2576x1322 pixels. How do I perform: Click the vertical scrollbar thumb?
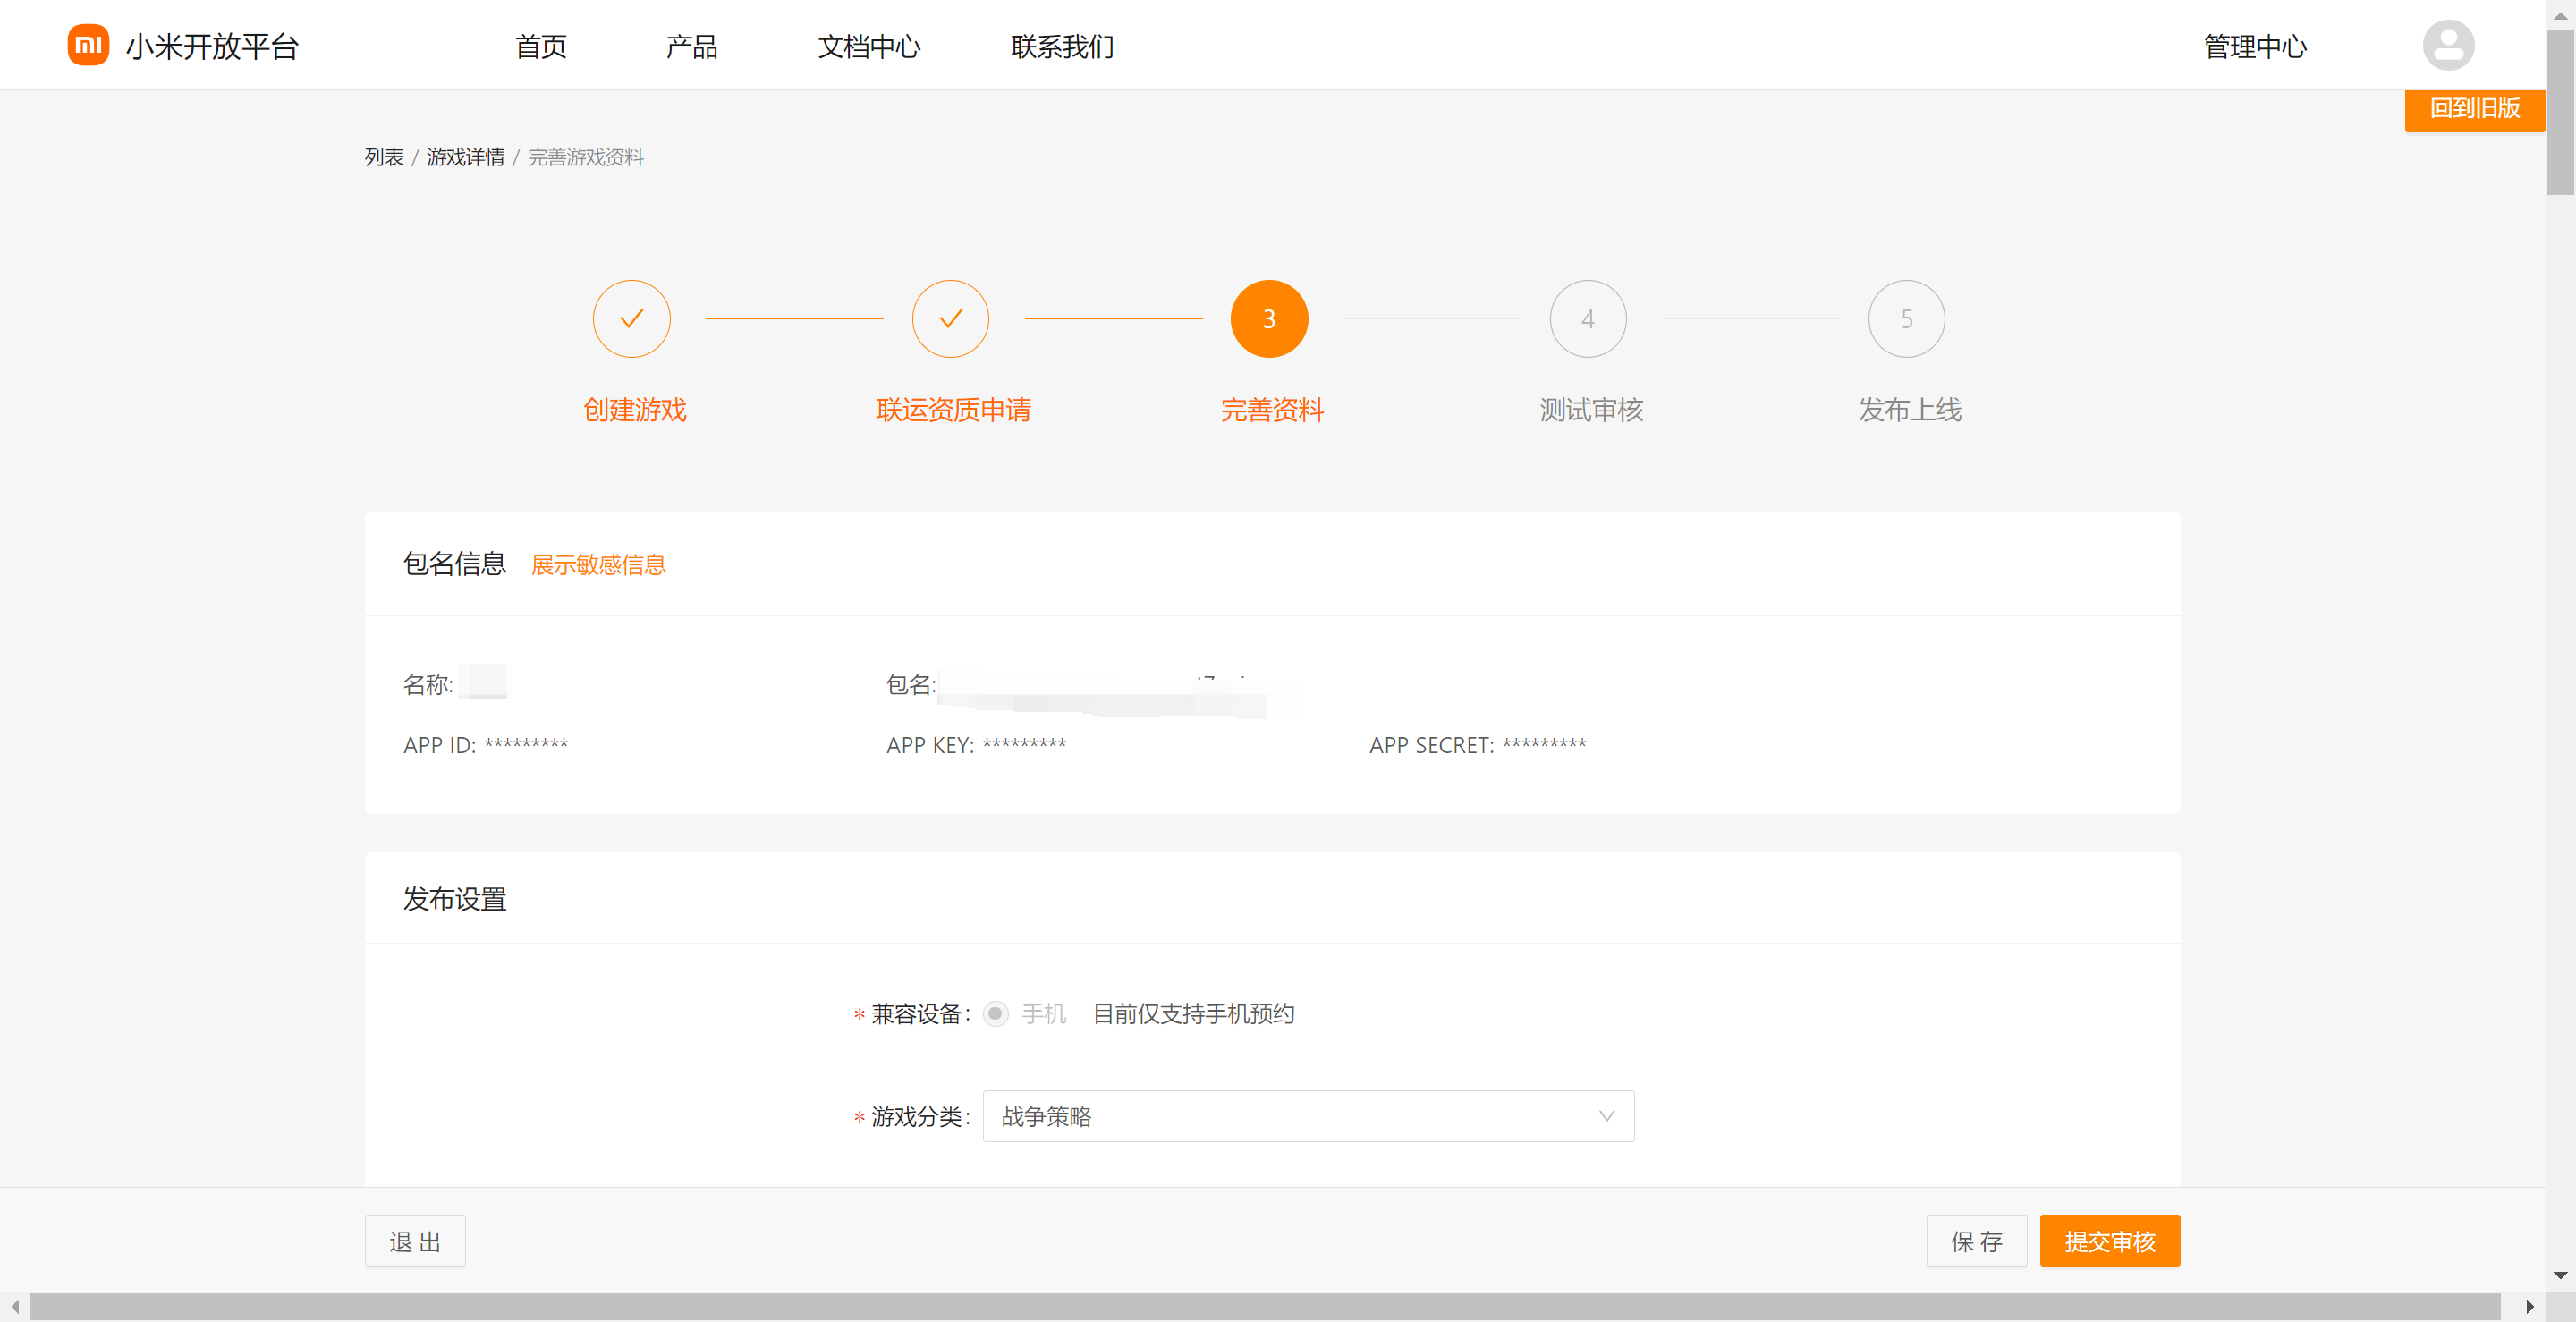(2561, 112)
